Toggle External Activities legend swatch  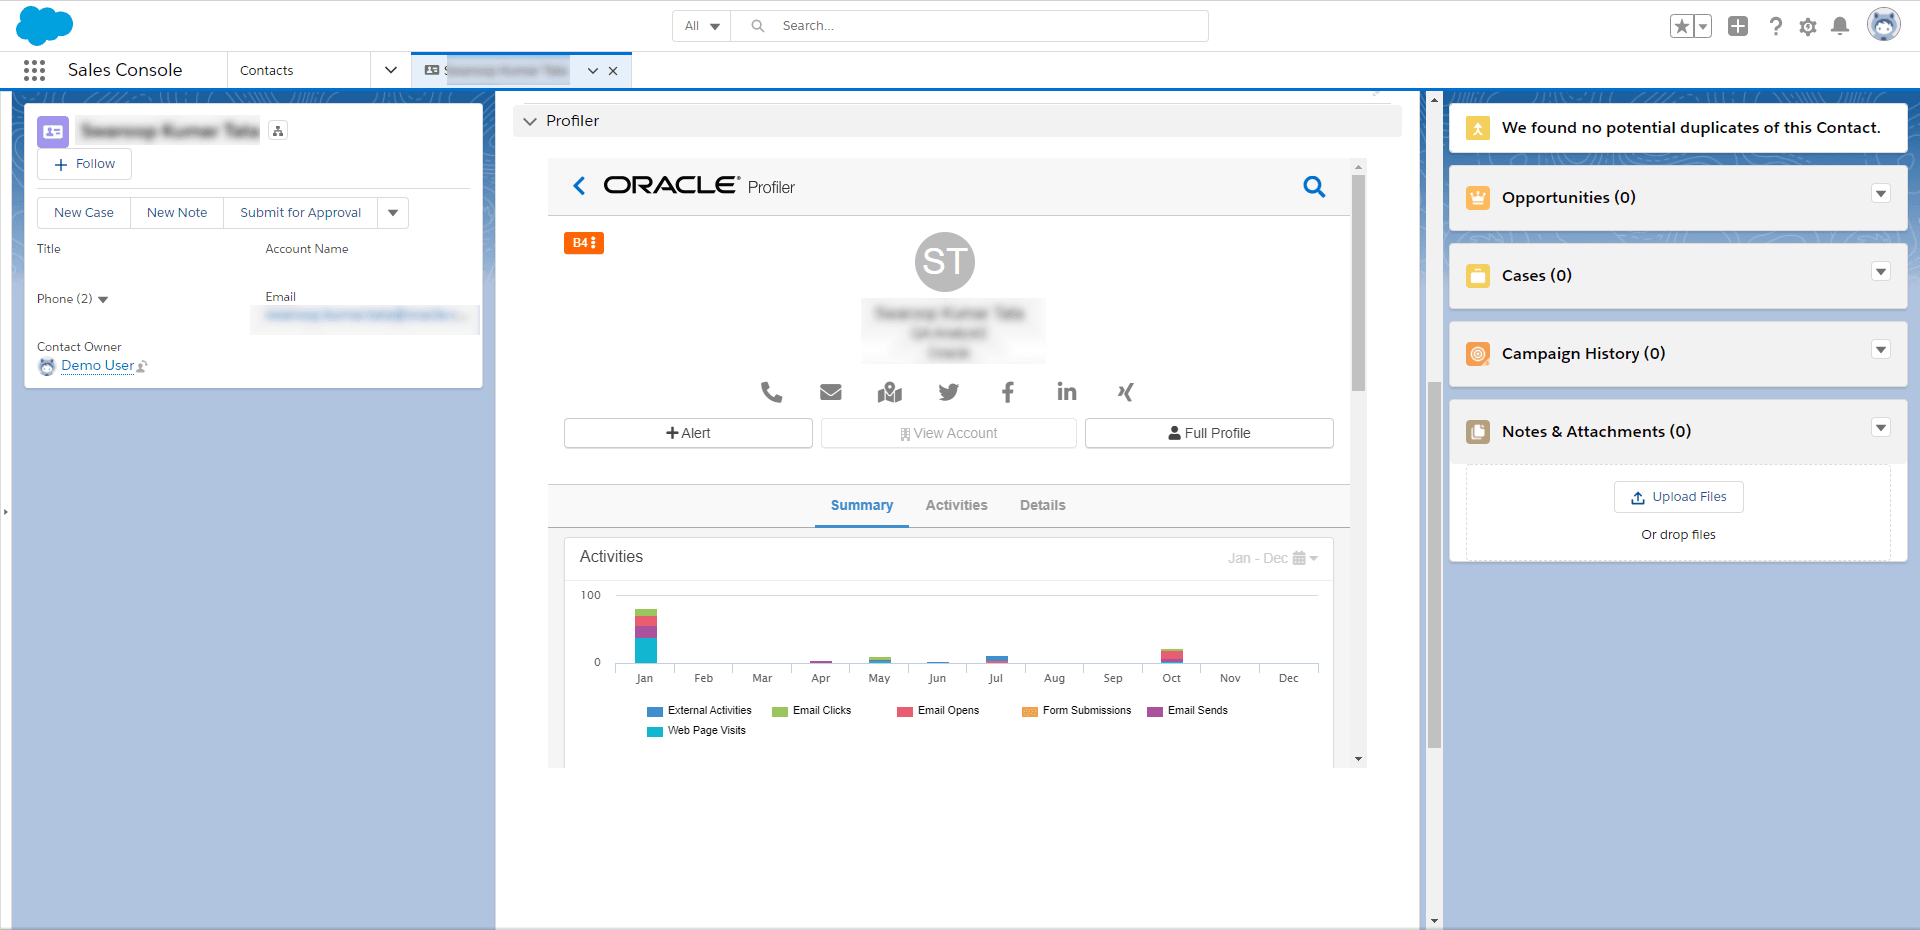(655, 712)
